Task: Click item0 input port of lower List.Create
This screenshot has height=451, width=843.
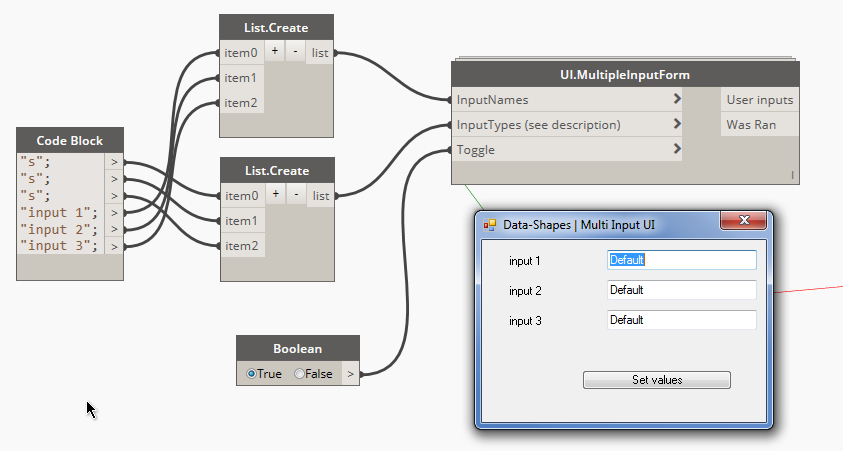Action: 242,196
